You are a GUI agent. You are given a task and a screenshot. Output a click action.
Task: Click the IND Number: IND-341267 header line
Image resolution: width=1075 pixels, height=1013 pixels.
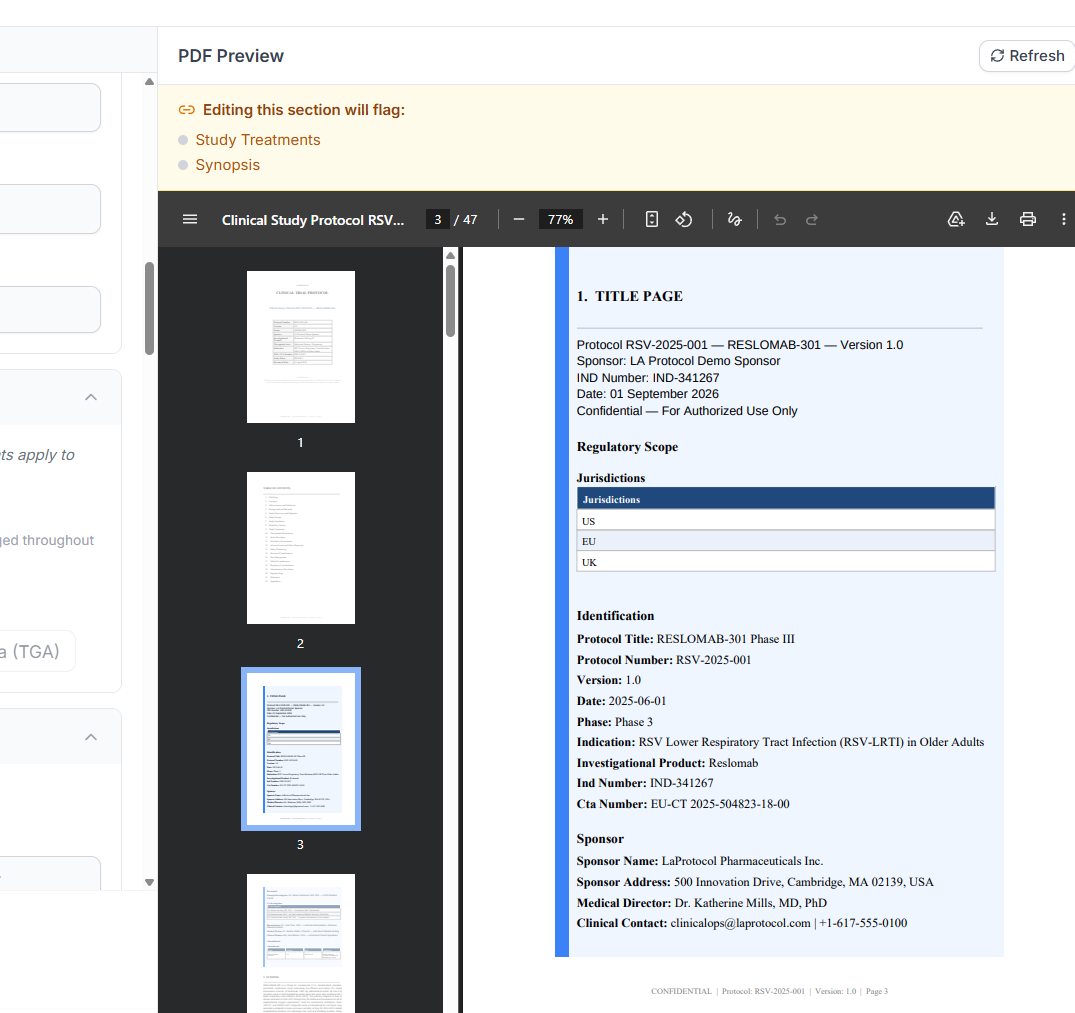click(648, 378)
